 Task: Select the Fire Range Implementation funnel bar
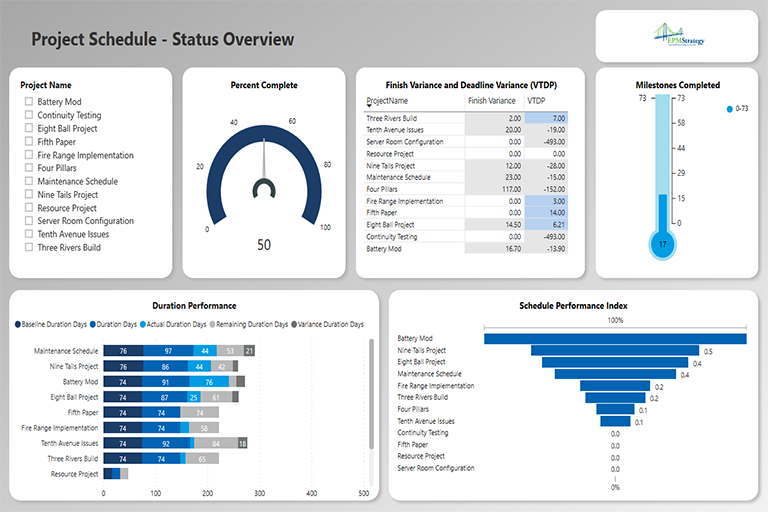pos(615,386)
